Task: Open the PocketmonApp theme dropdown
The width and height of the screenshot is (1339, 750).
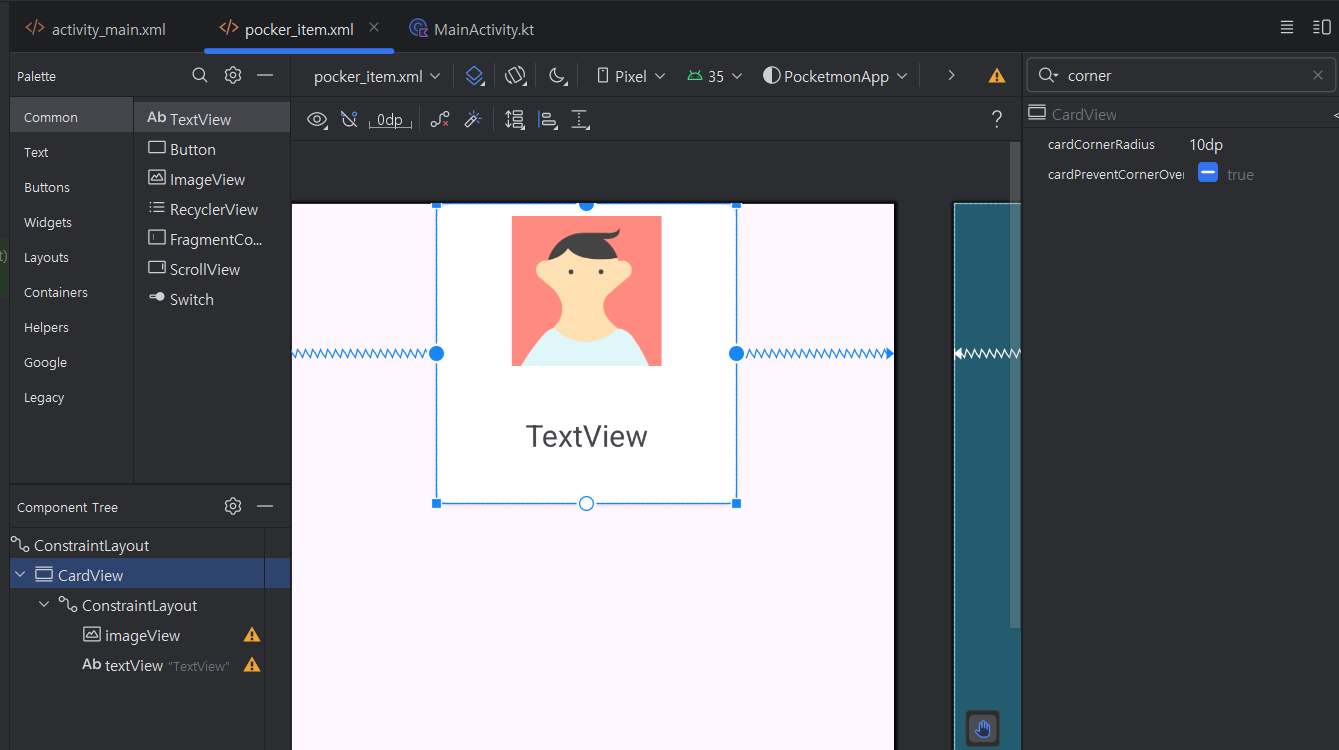Action: coord(836,76)
